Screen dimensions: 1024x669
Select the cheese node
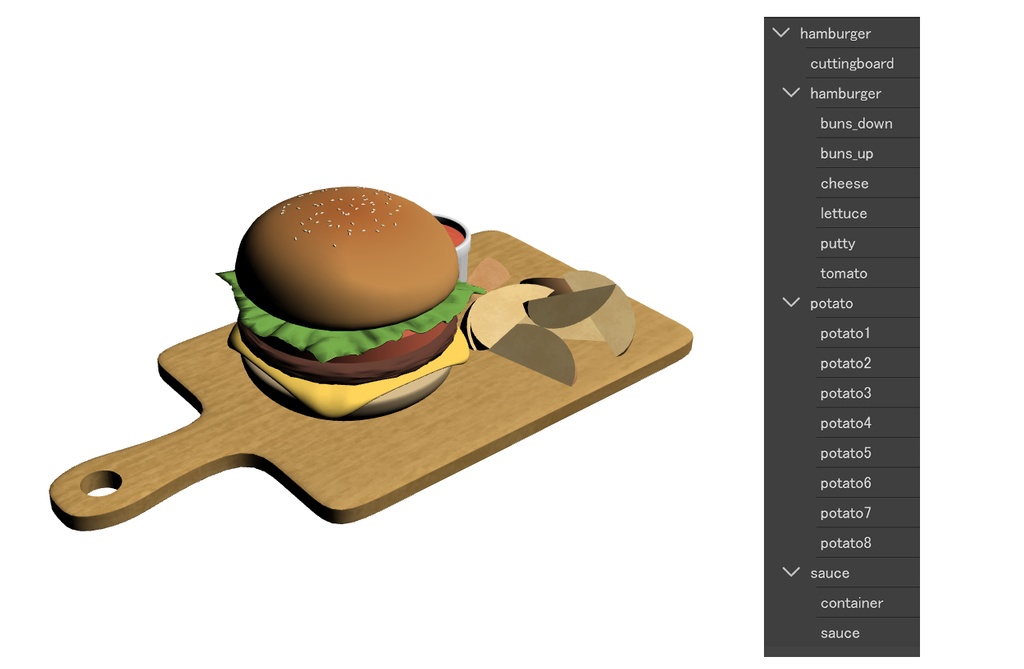[845, 182]
